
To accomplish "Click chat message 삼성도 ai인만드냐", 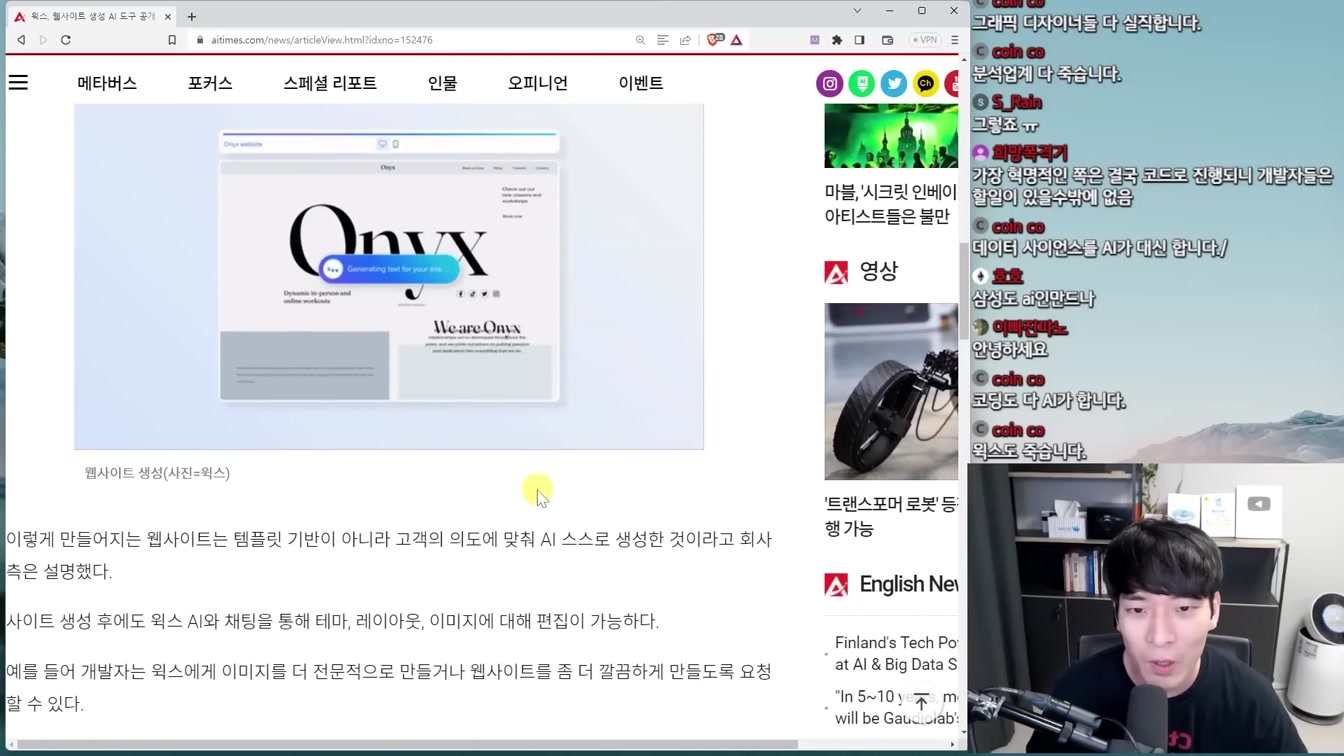I will coord(1034,299).
